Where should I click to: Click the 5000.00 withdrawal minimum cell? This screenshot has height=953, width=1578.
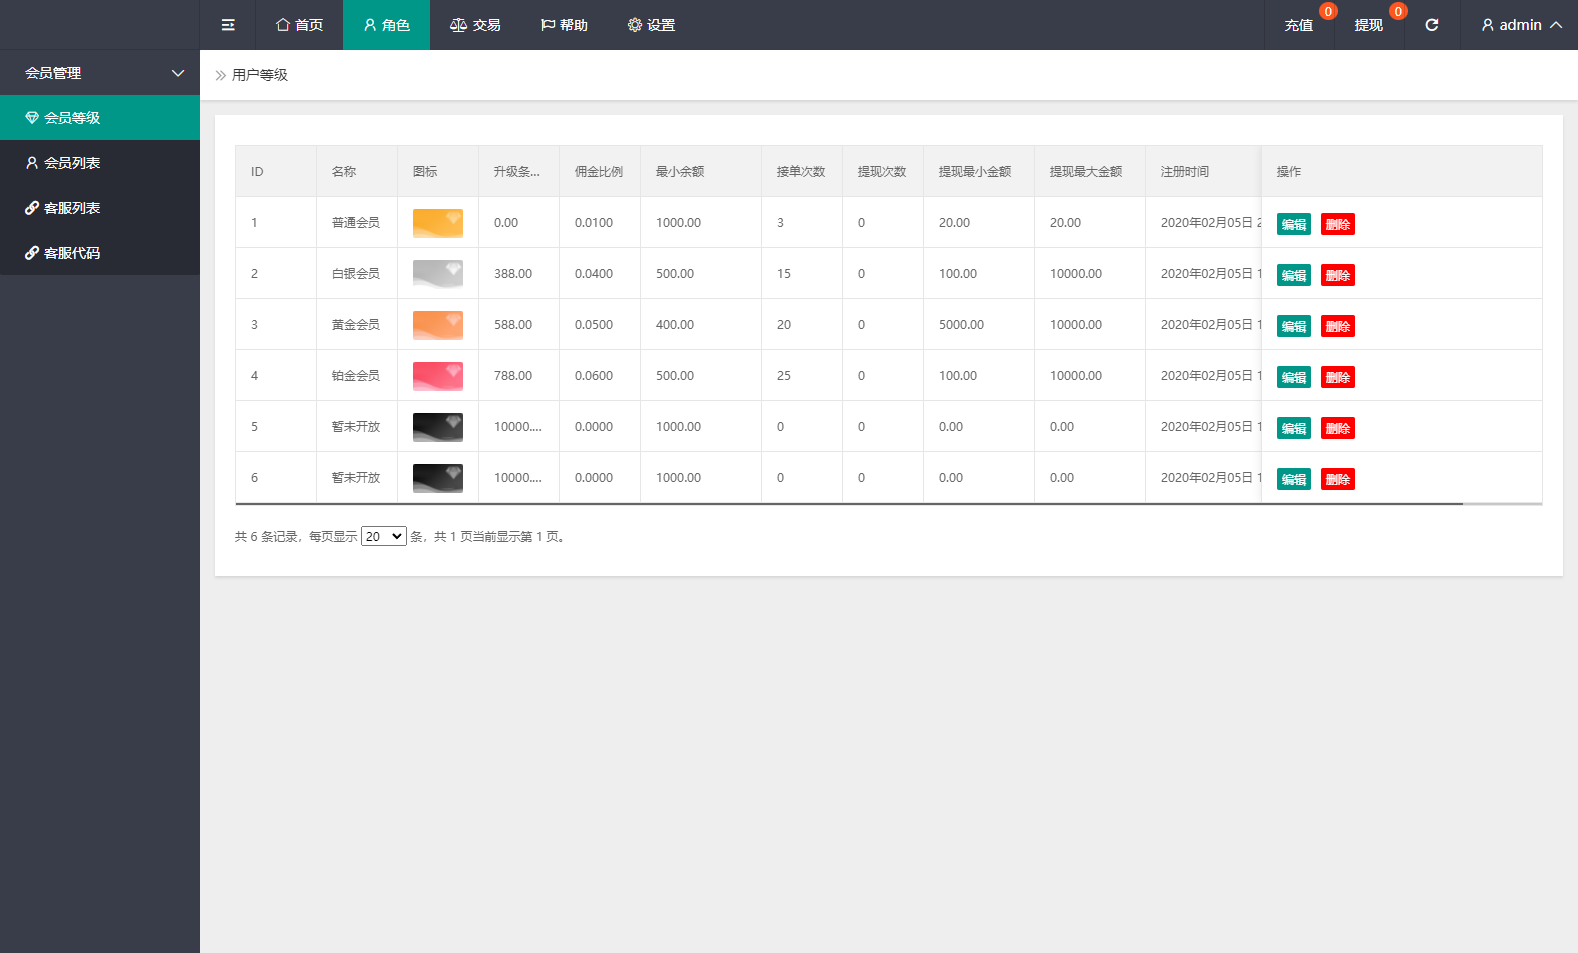[979, 325]
